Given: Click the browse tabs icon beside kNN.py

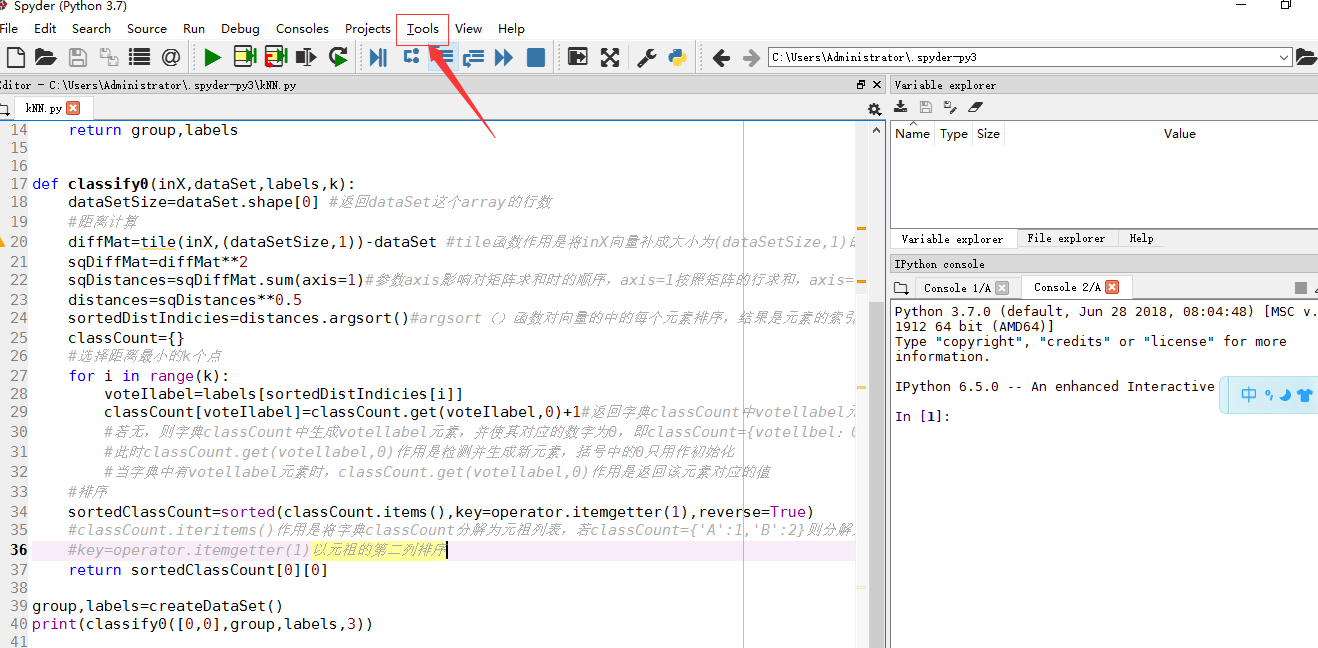Looking at the screenshot, I should coord(4,108).
